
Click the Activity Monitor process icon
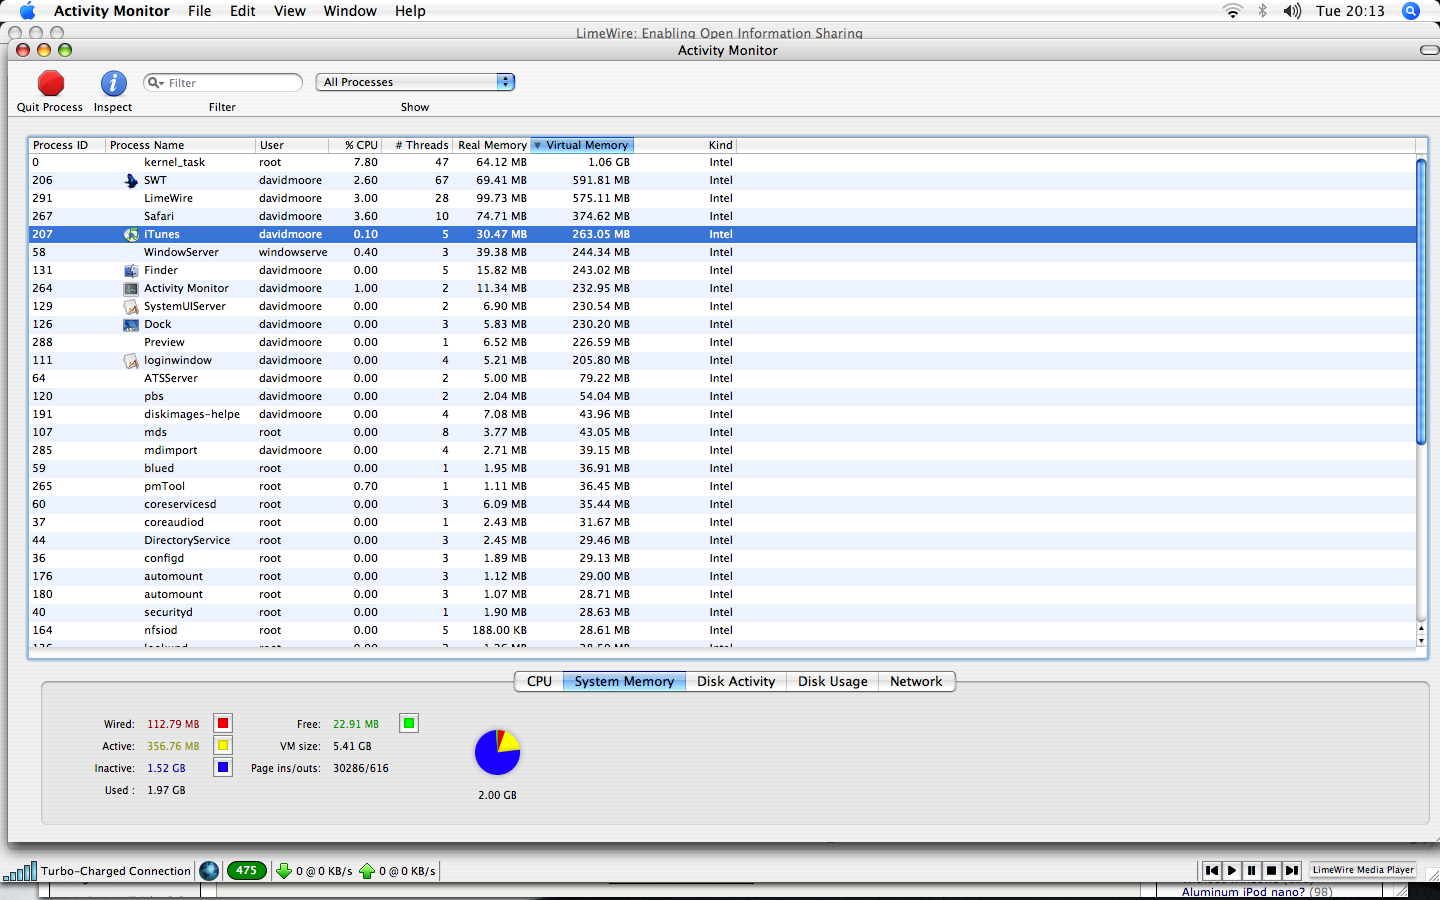point(131,289)
